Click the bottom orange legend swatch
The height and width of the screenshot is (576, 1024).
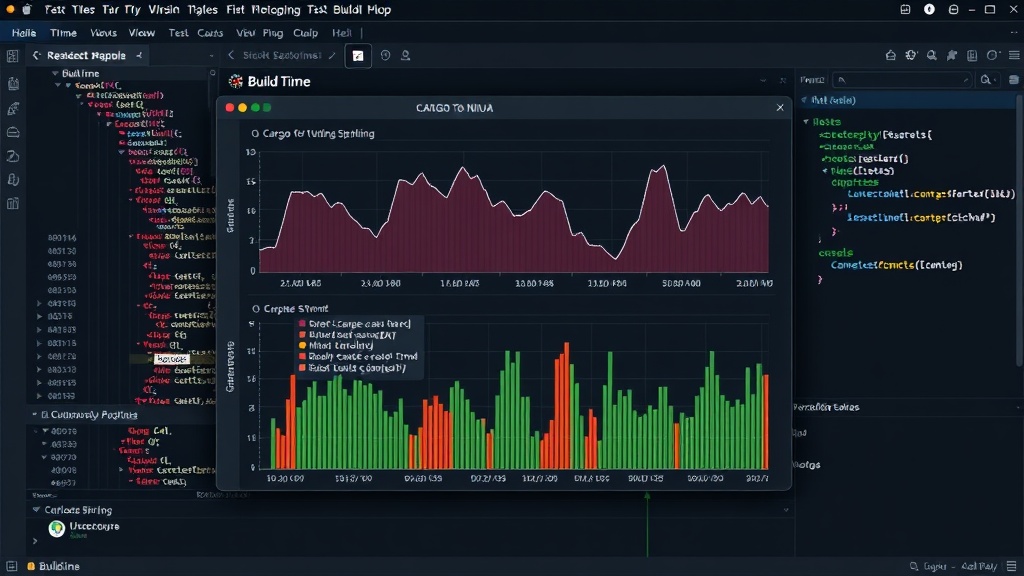[302, 368]
